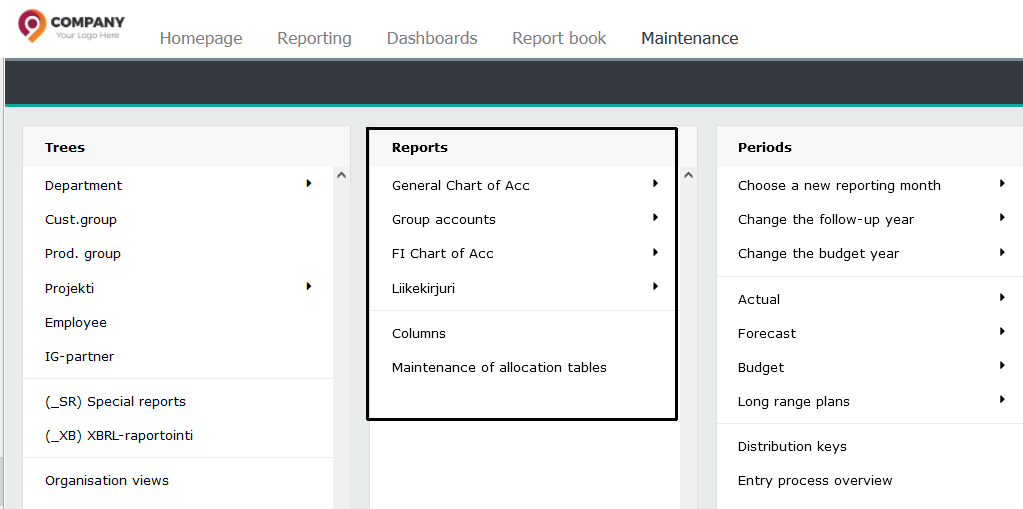Open the Columns item
The height and width of the screenshot is (509, 1023).
tap(419, 333)
